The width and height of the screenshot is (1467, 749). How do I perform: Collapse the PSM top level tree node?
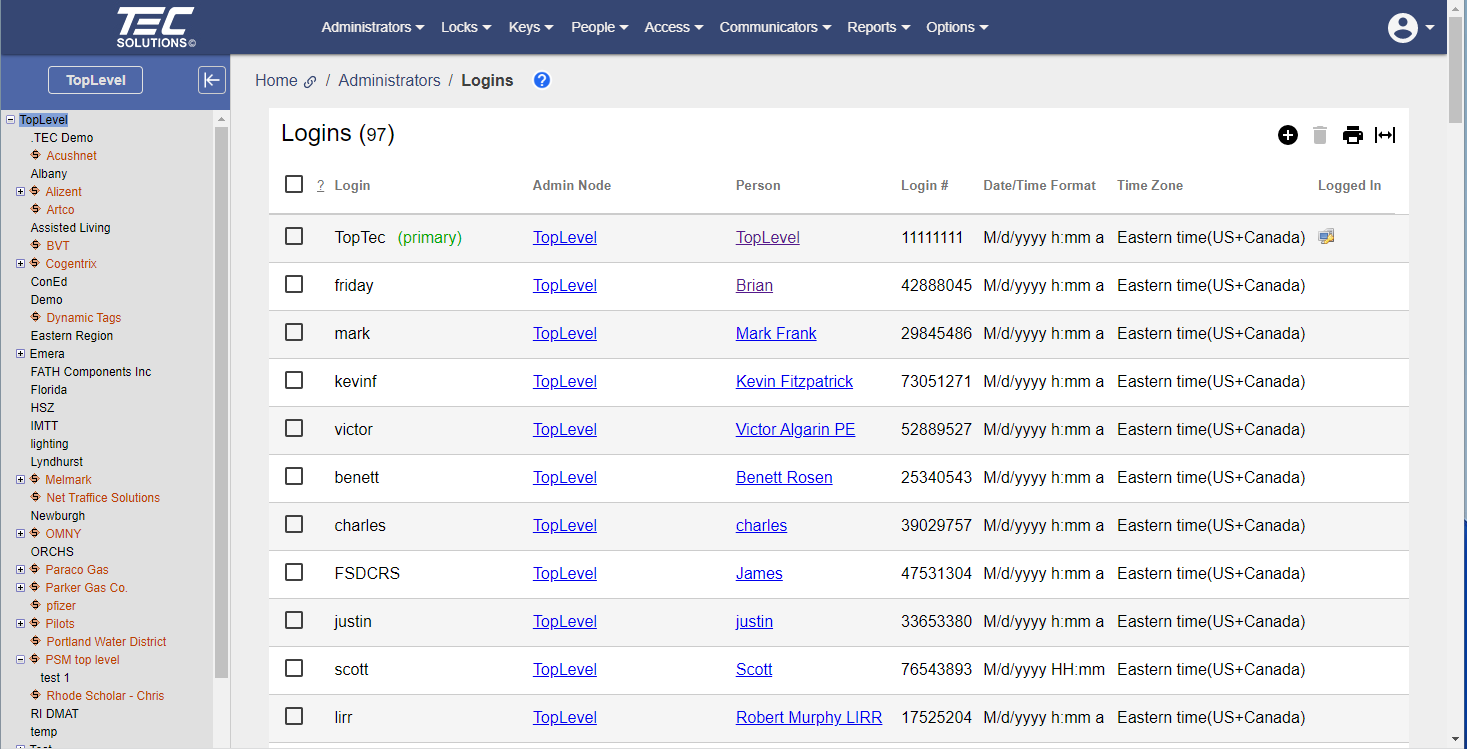(21, 660)
